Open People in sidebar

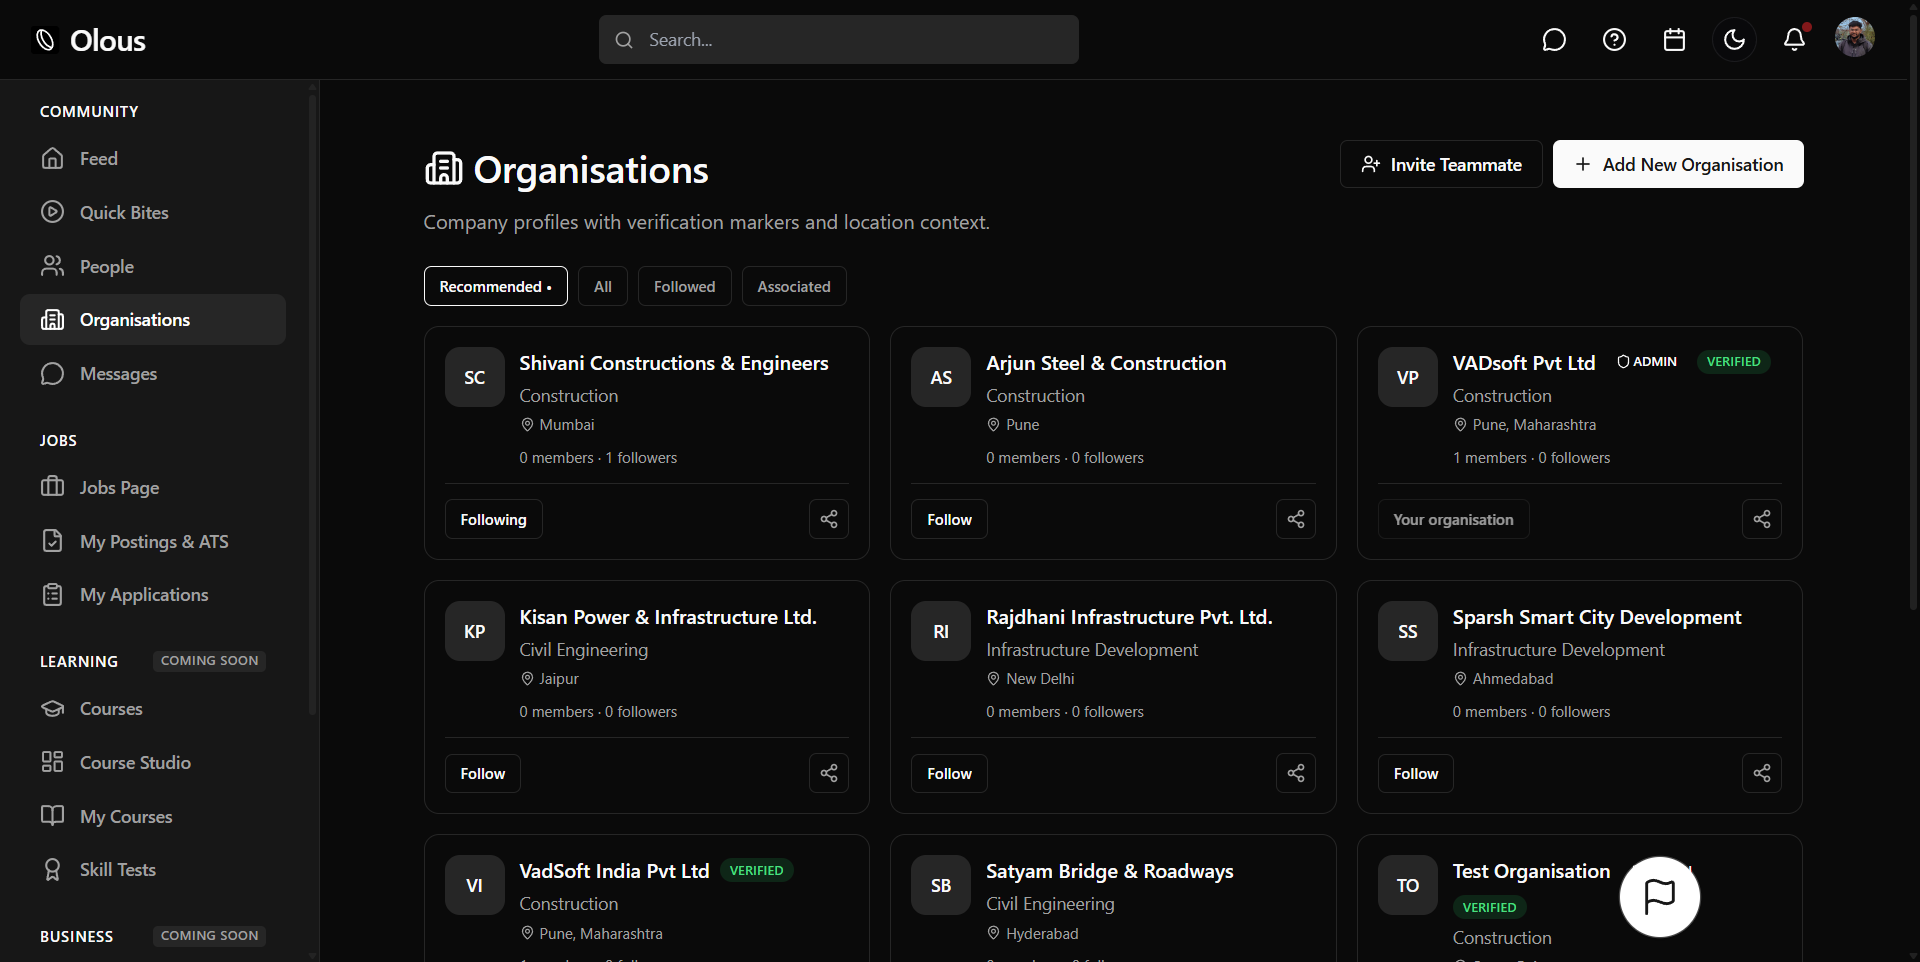[153, 267]
